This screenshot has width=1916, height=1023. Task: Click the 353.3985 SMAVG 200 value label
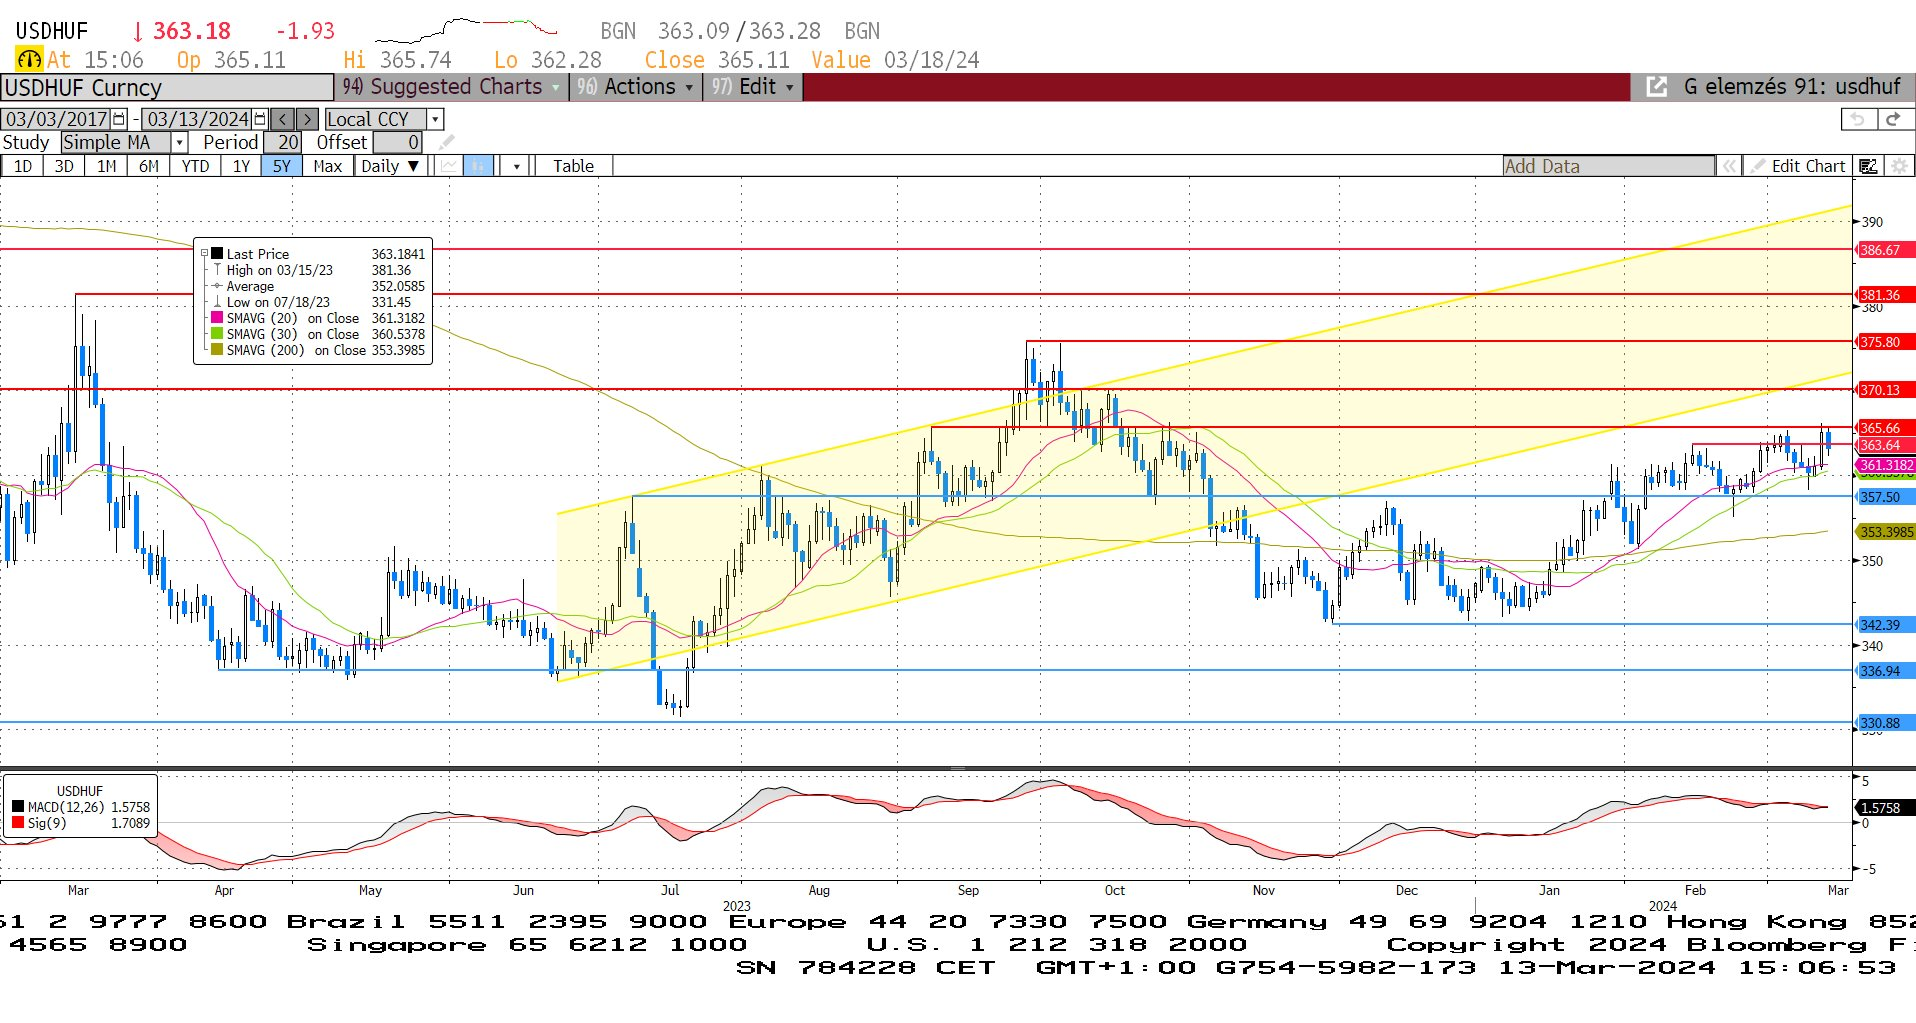point(1885,532)
